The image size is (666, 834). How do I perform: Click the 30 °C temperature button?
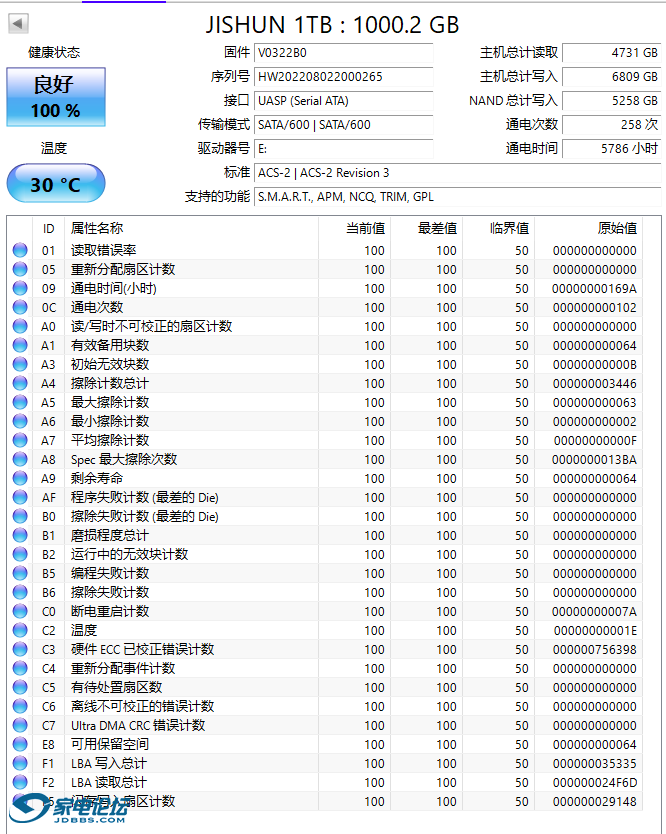[56, 184]
